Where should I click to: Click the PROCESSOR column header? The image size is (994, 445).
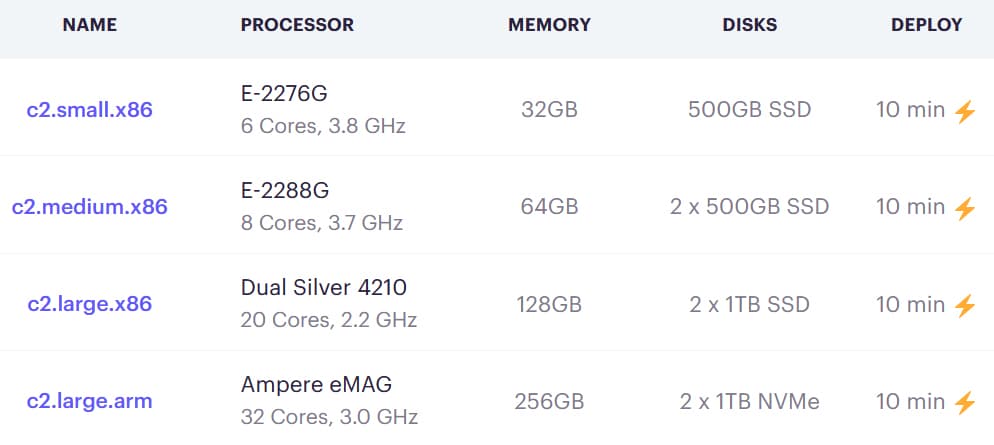[x=297, y=25]
